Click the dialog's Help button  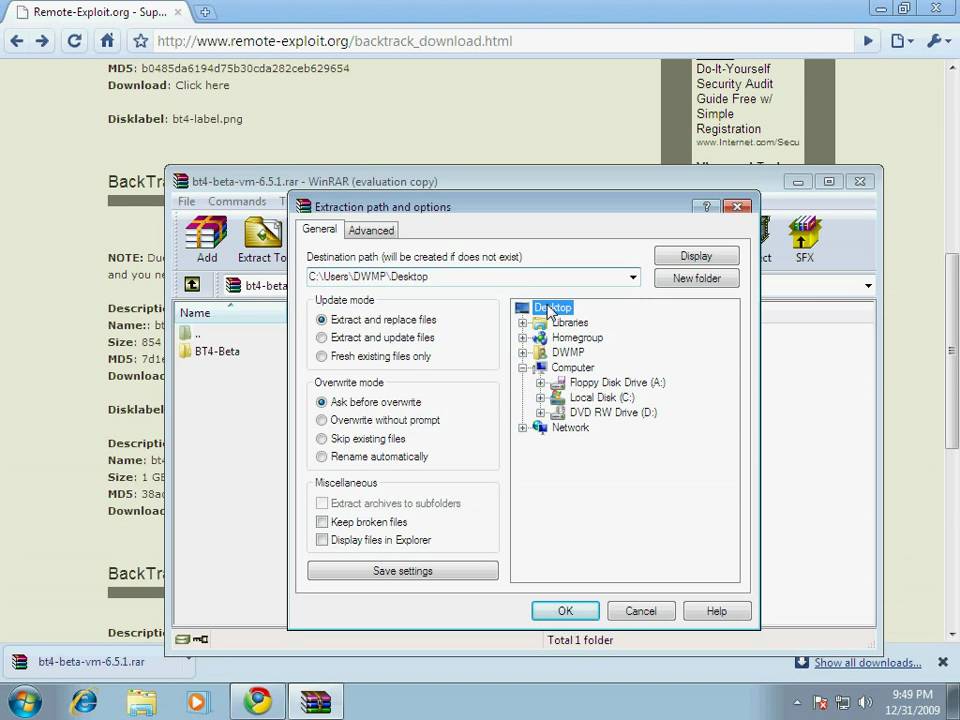pyautogui.click(x=717, y=611)
